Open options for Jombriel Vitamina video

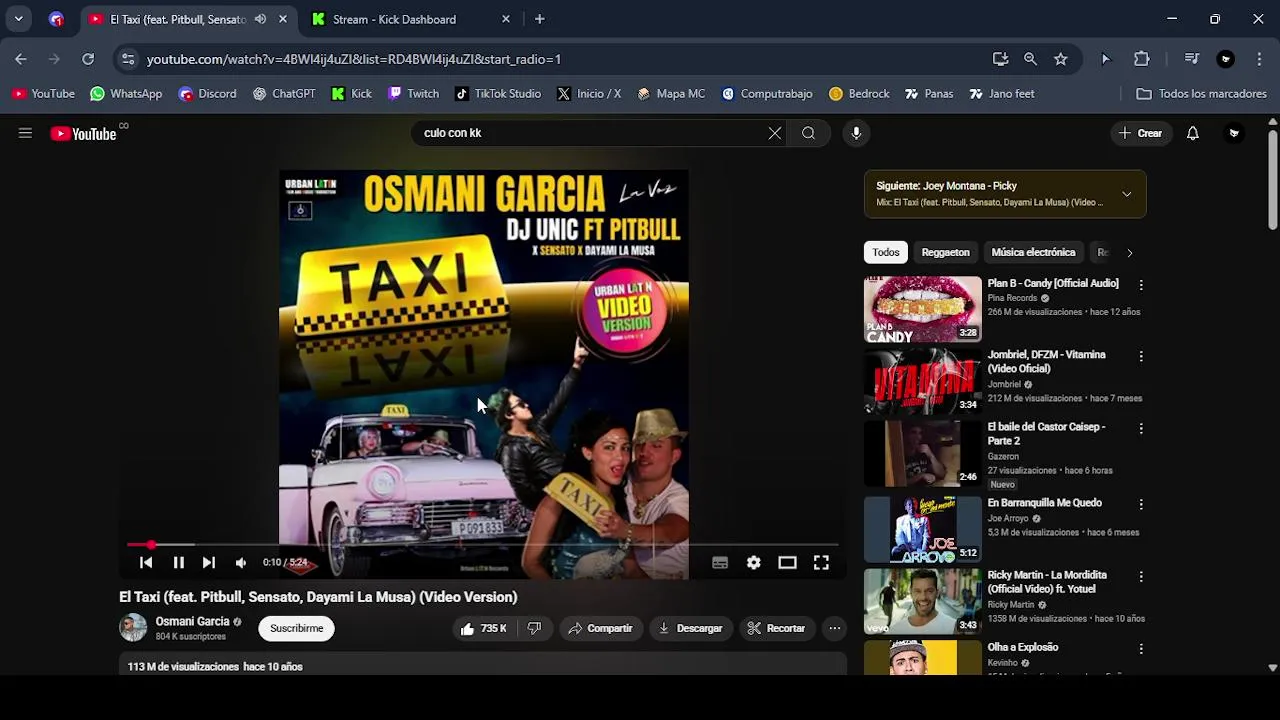[1141, 356]
